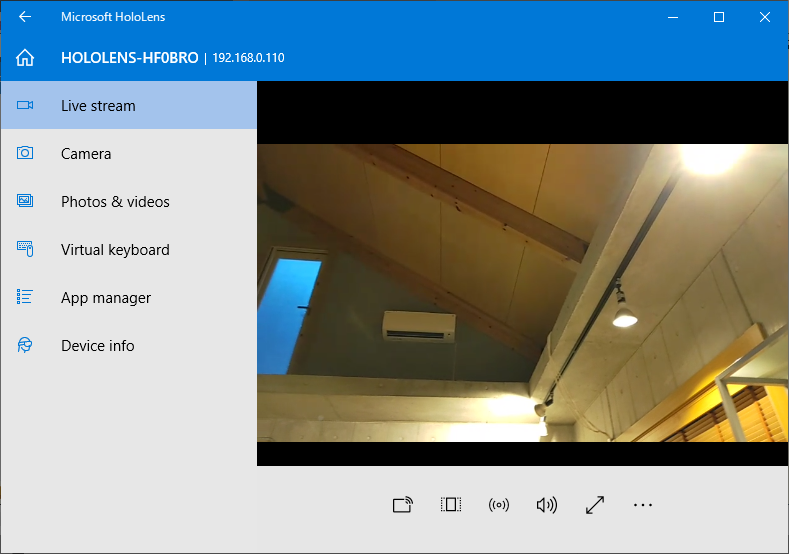
Task: Click the App manager list icon
Action: [x=25, y=298]
